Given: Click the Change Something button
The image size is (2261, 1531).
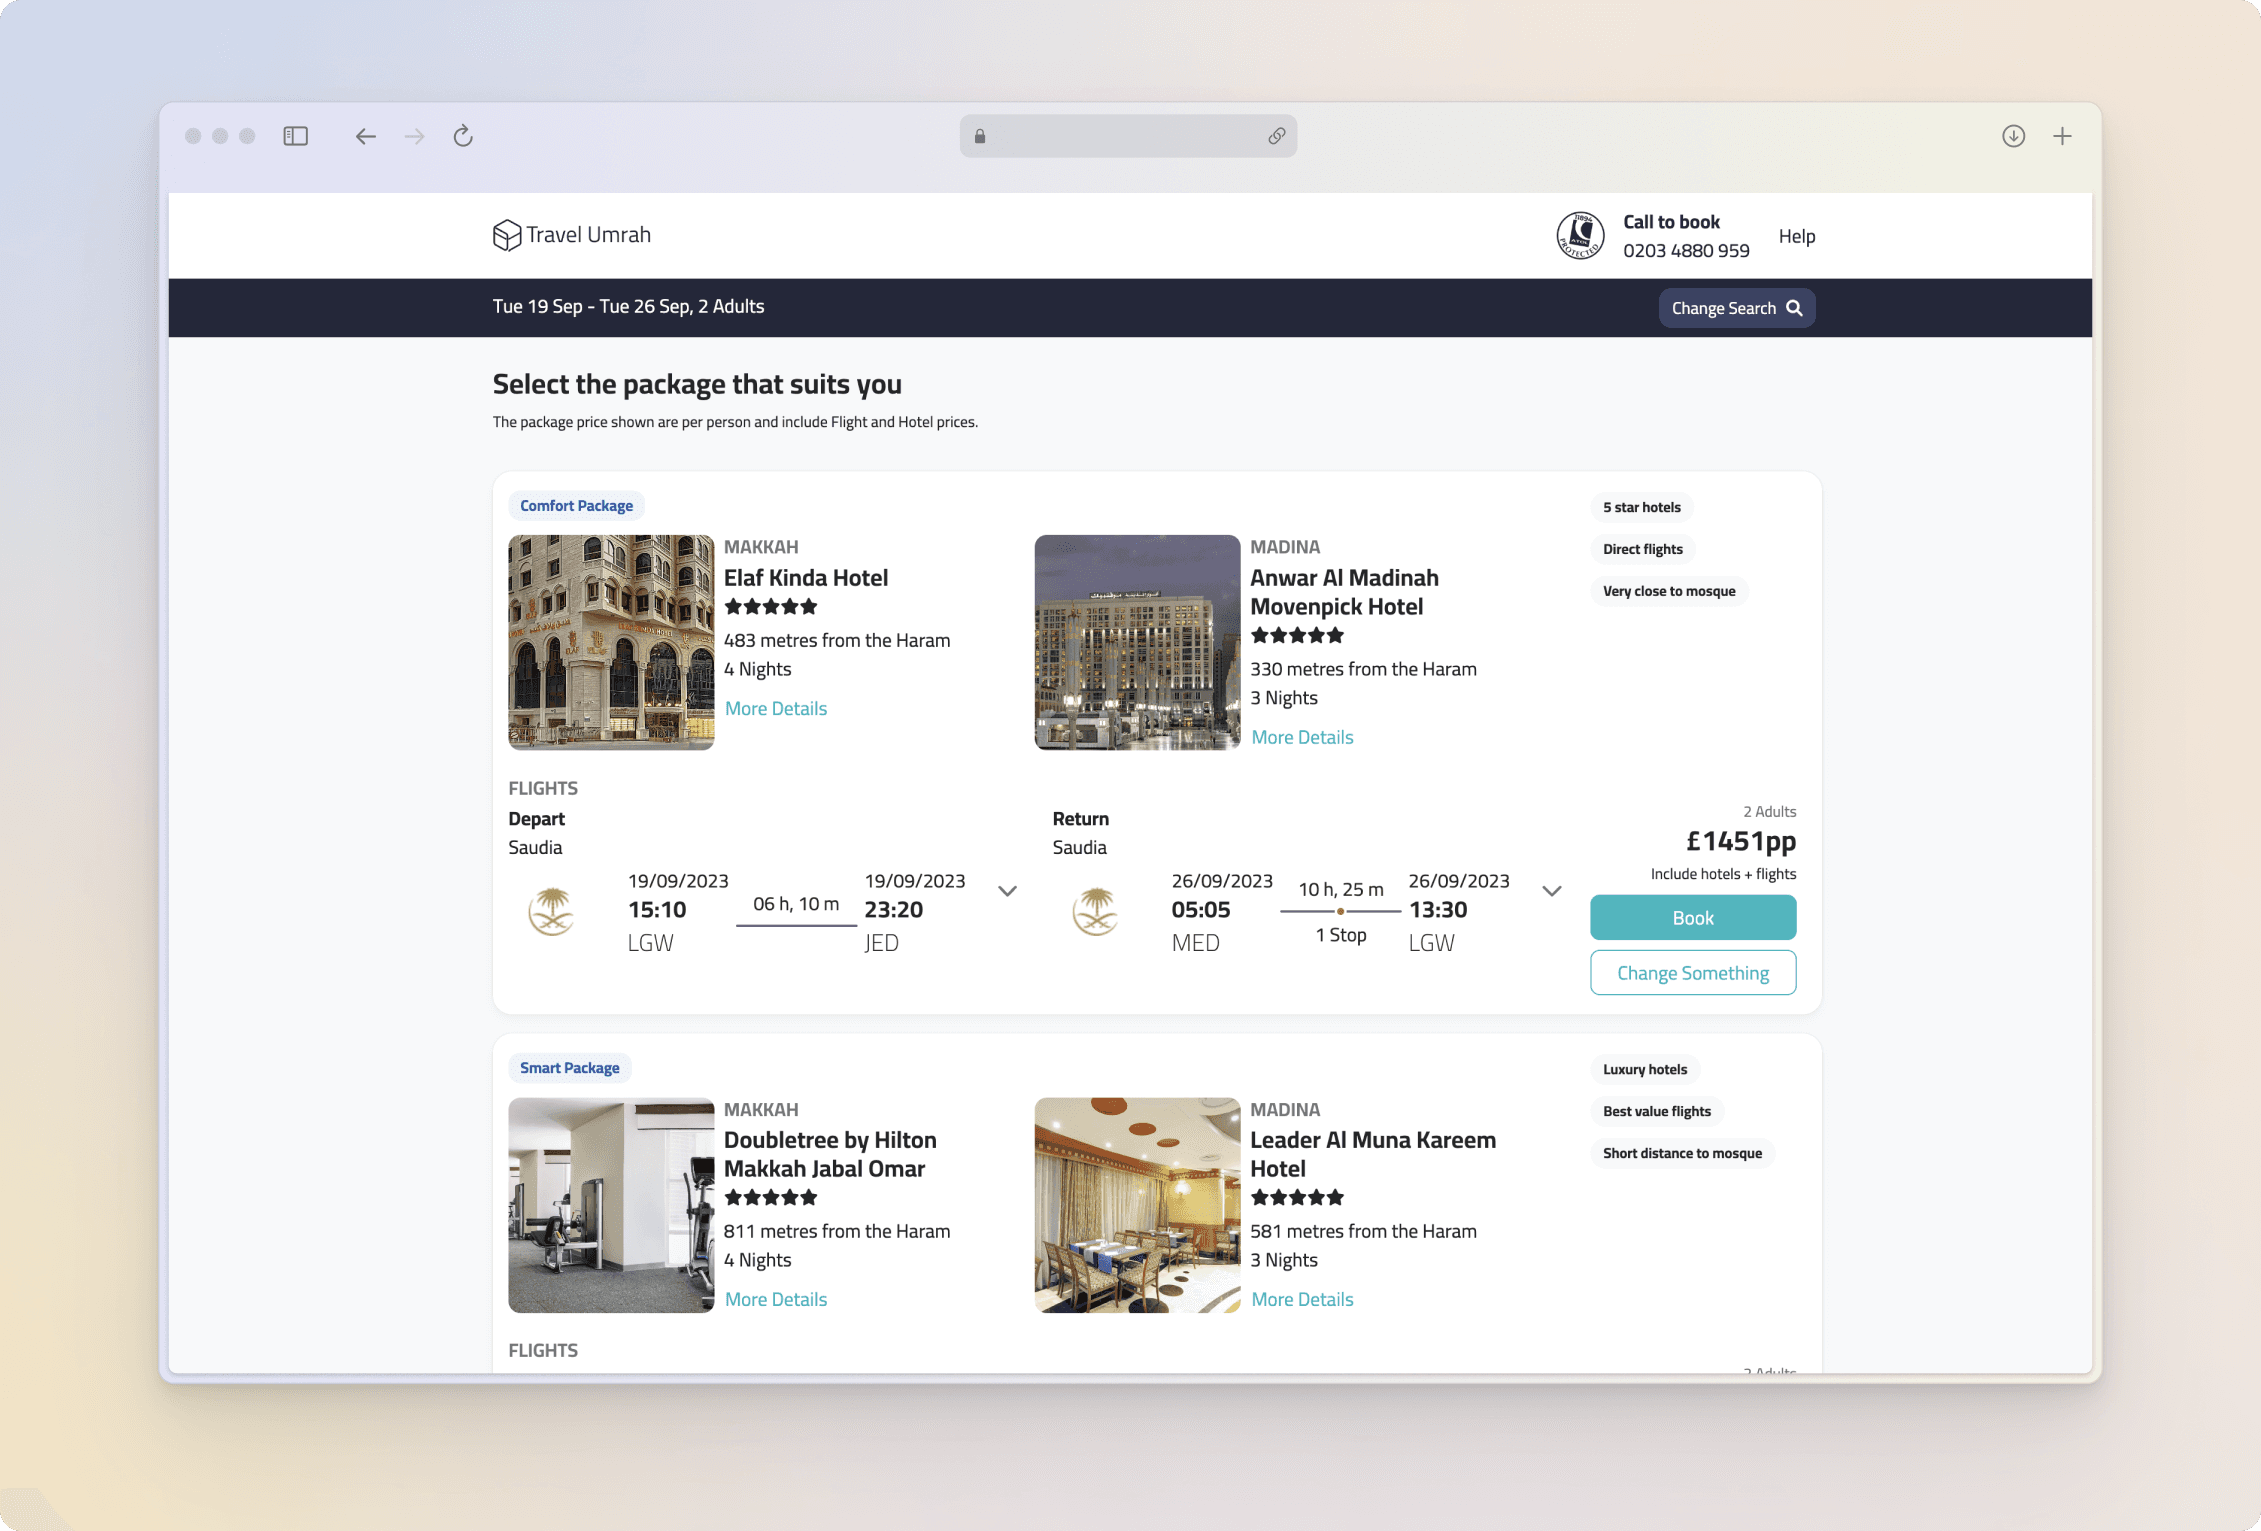Looking at the screenshot, I should click(1693, 973).
